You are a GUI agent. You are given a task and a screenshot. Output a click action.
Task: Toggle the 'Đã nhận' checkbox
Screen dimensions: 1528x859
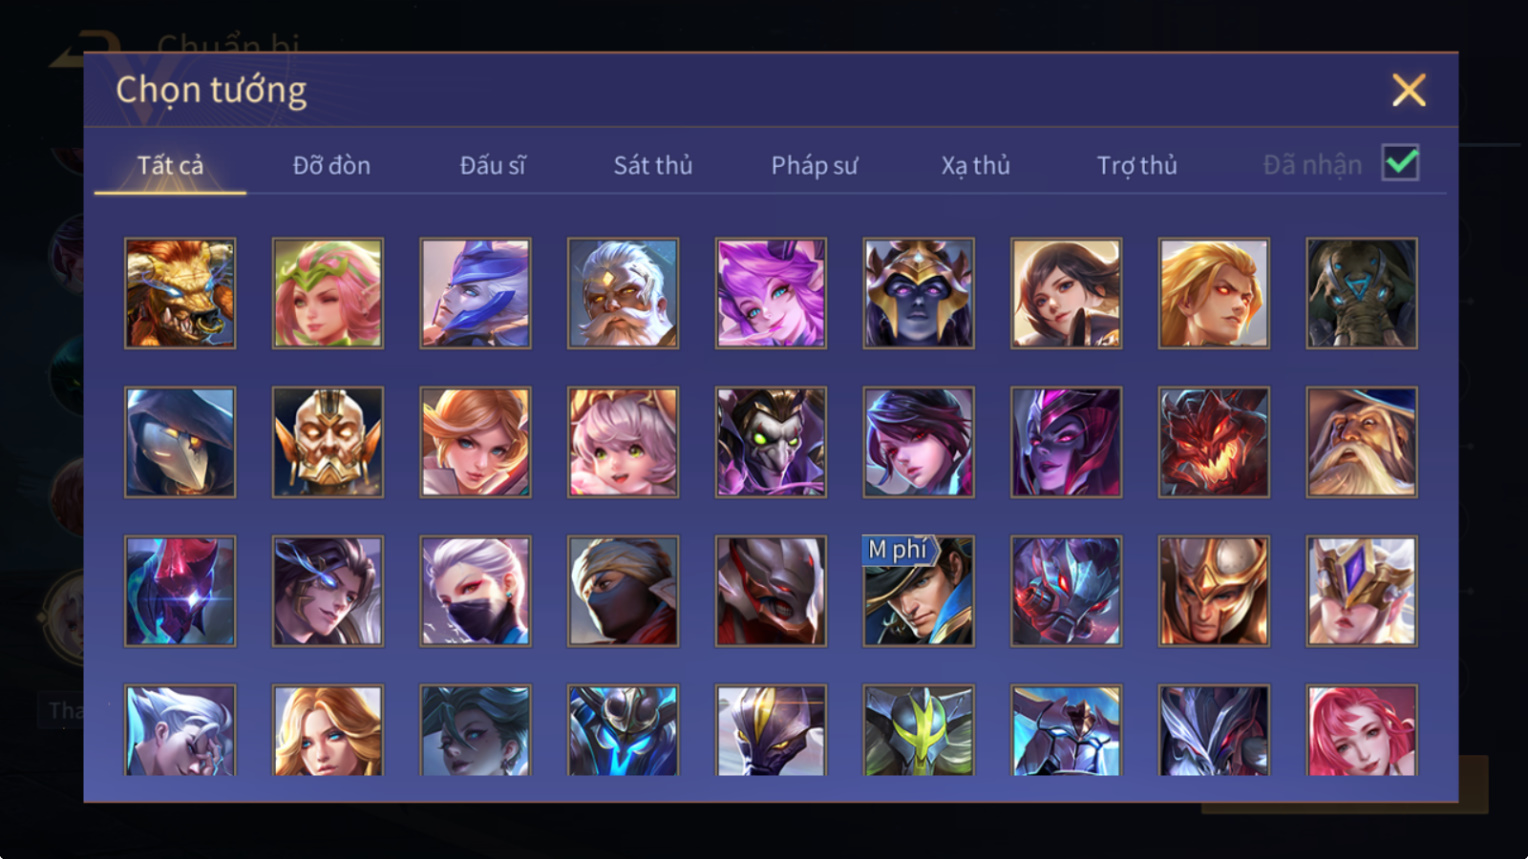[1400, 162]
